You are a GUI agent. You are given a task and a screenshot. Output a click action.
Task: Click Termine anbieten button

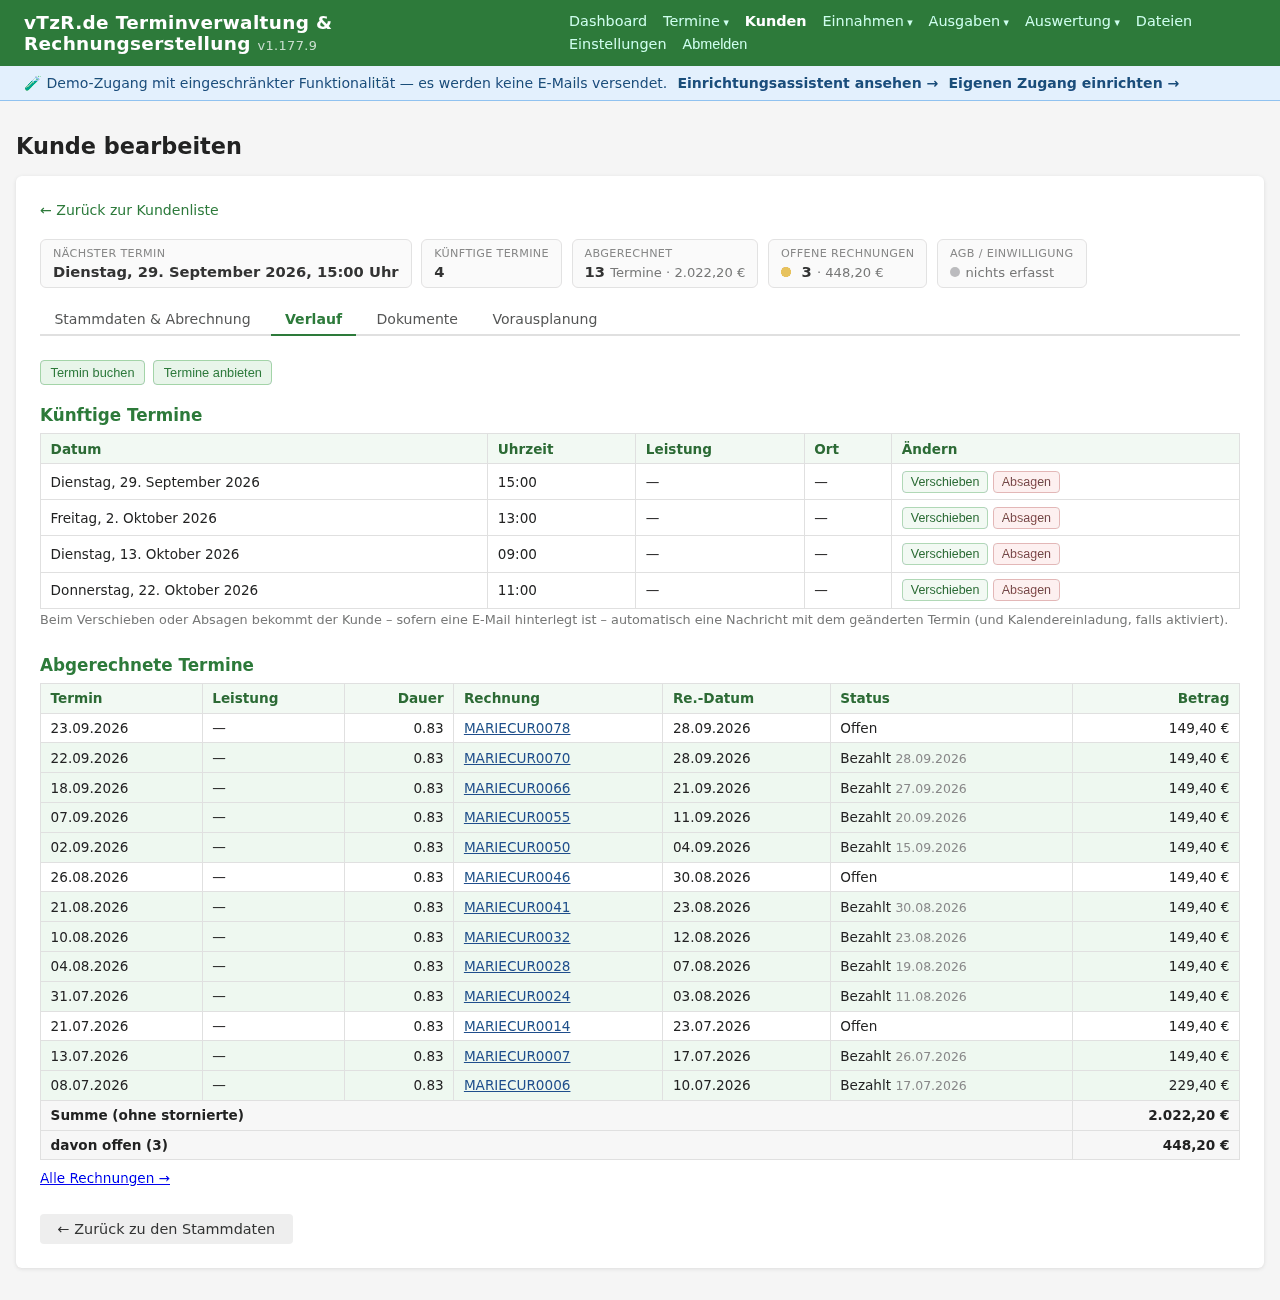click(x=213, y=373)
